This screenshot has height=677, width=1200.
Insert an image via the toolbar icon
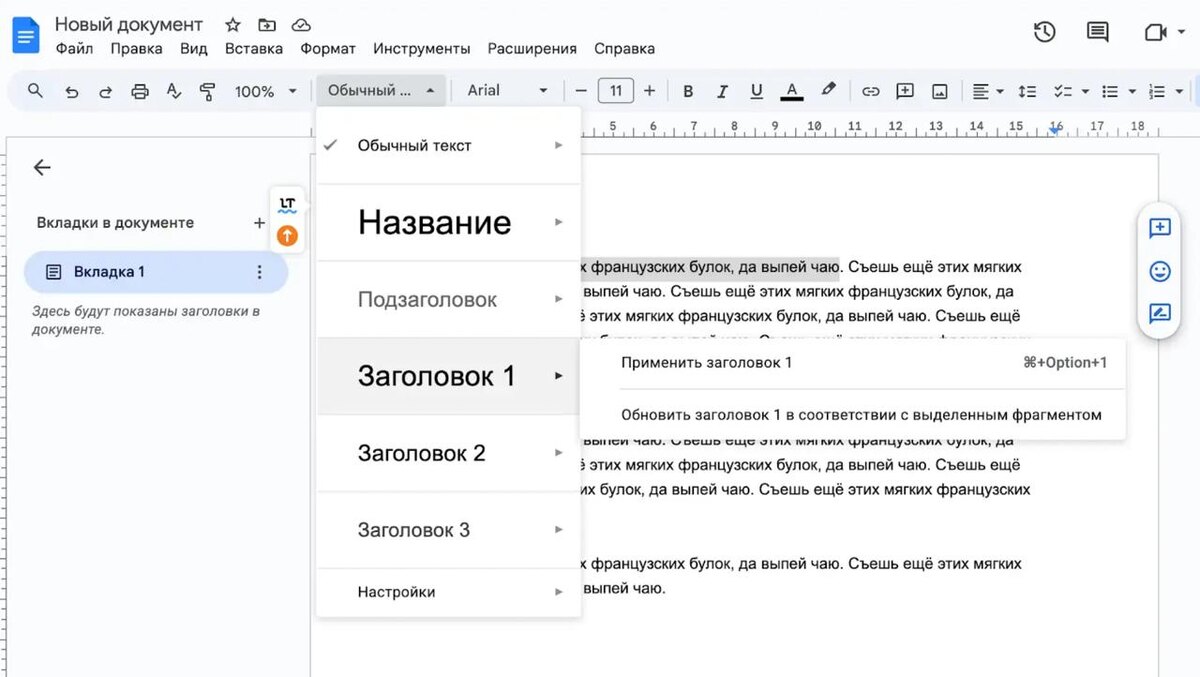click(938, 90)
